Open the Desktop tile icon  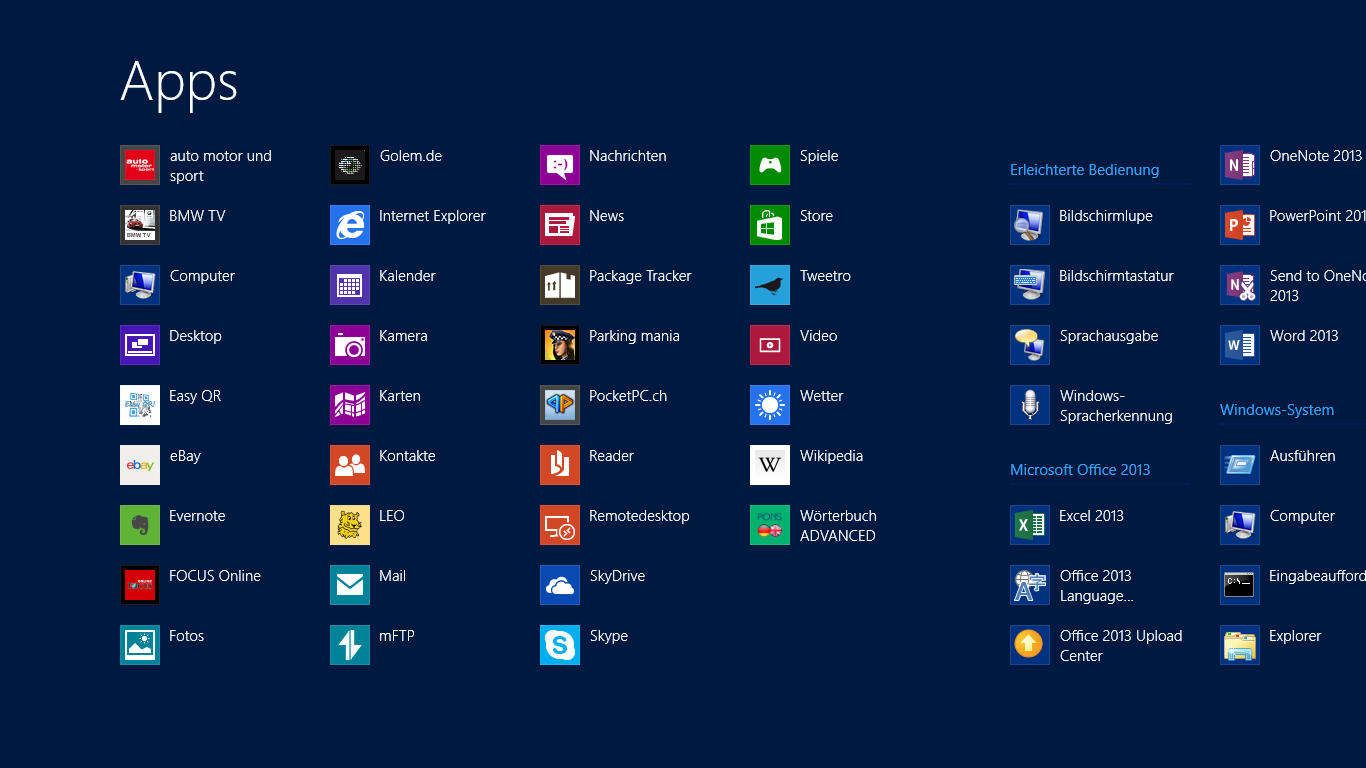(x=140, y=345)
